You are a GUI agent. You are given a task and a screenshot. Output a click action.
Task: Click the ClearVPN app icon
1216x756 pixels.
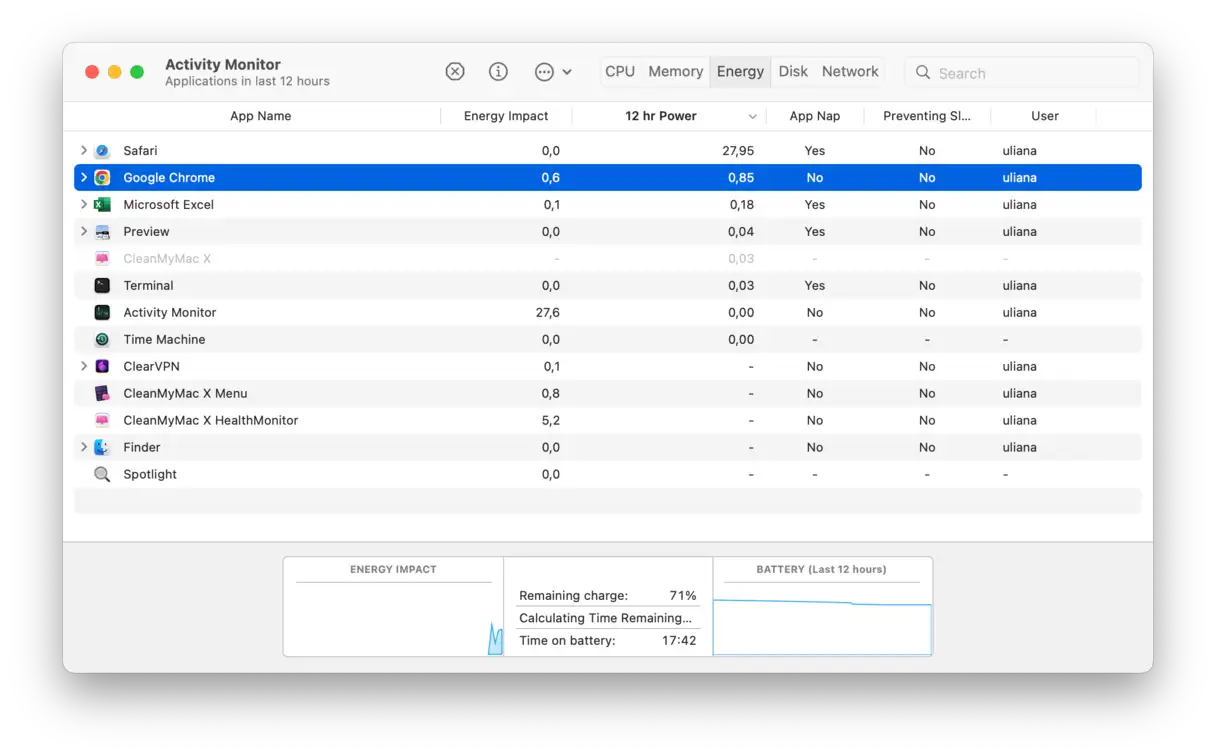pos(102,367)
